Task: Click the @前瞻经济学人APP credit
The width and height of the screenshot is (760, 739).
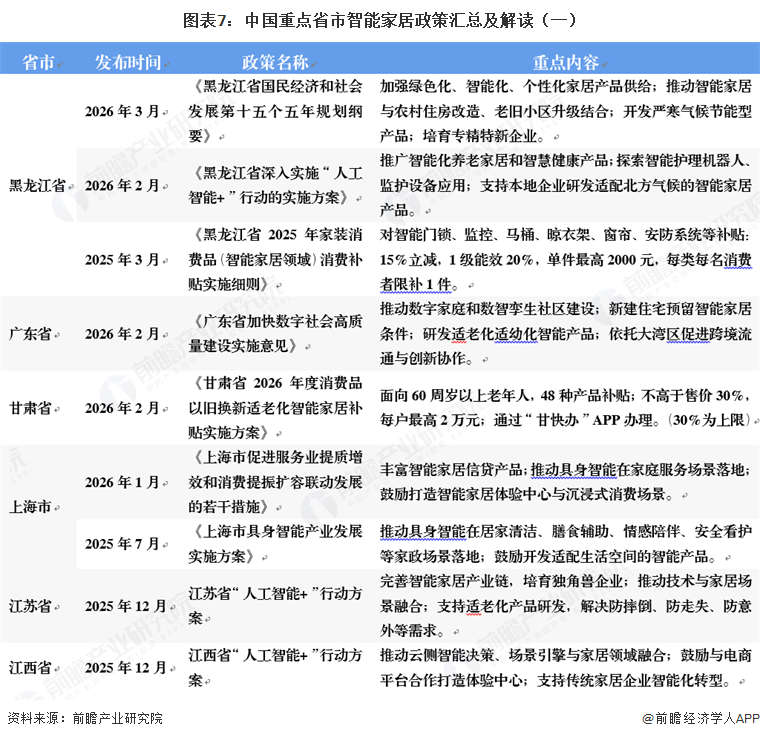Action: [701, 718]
